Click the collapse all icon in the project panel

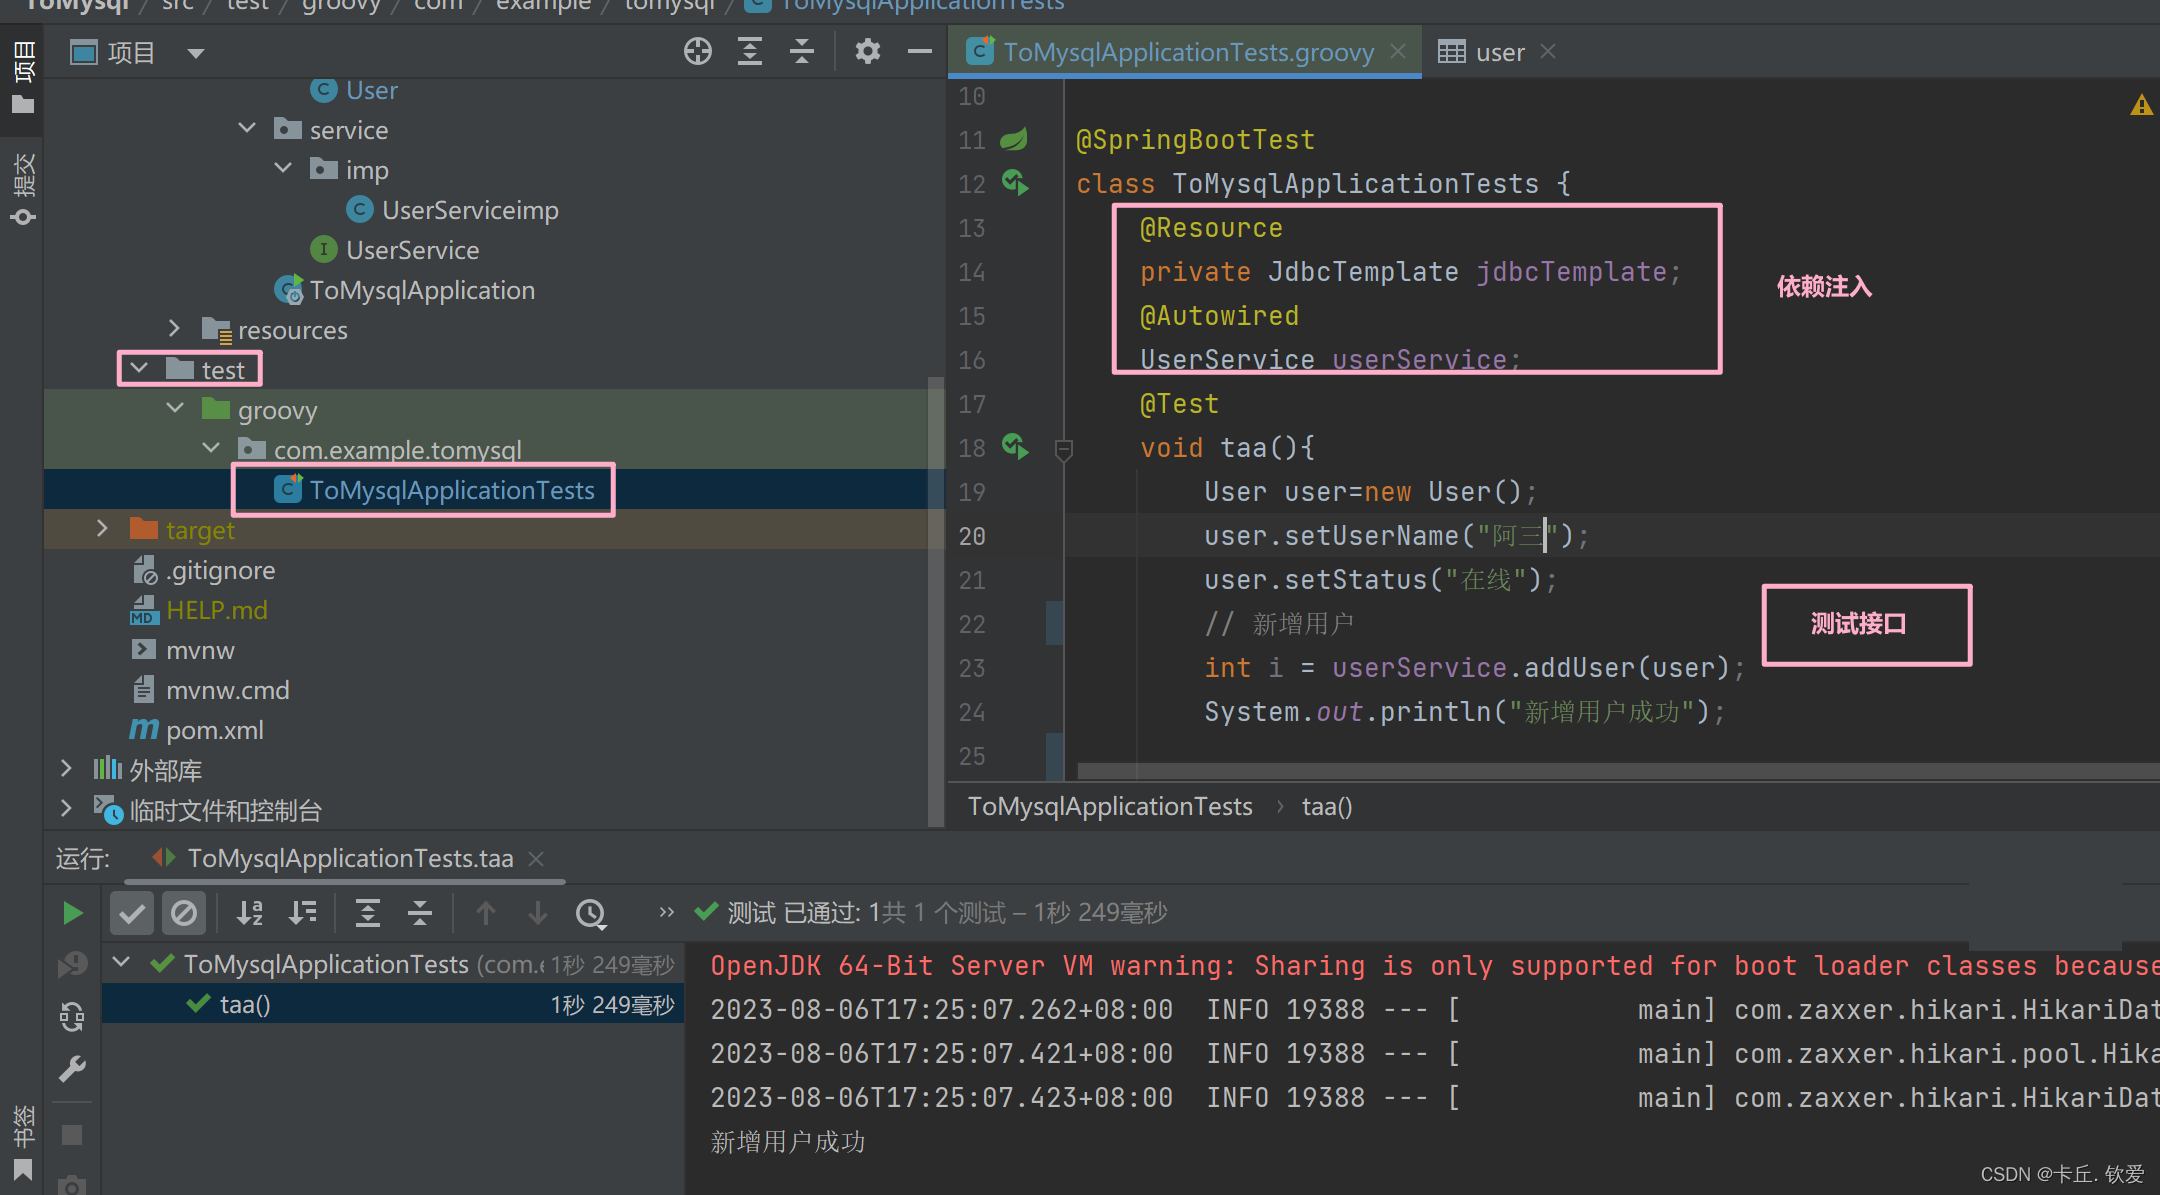(801, 51)
